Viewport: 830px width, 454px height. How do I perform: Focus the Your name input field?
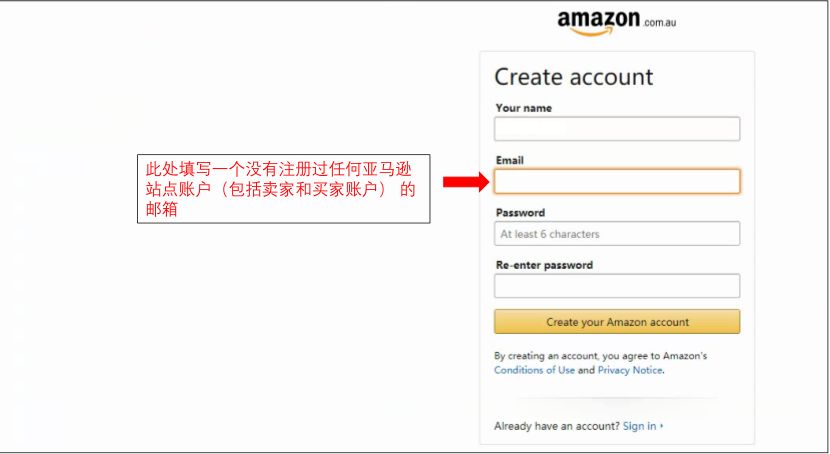(x=617, y=129)
